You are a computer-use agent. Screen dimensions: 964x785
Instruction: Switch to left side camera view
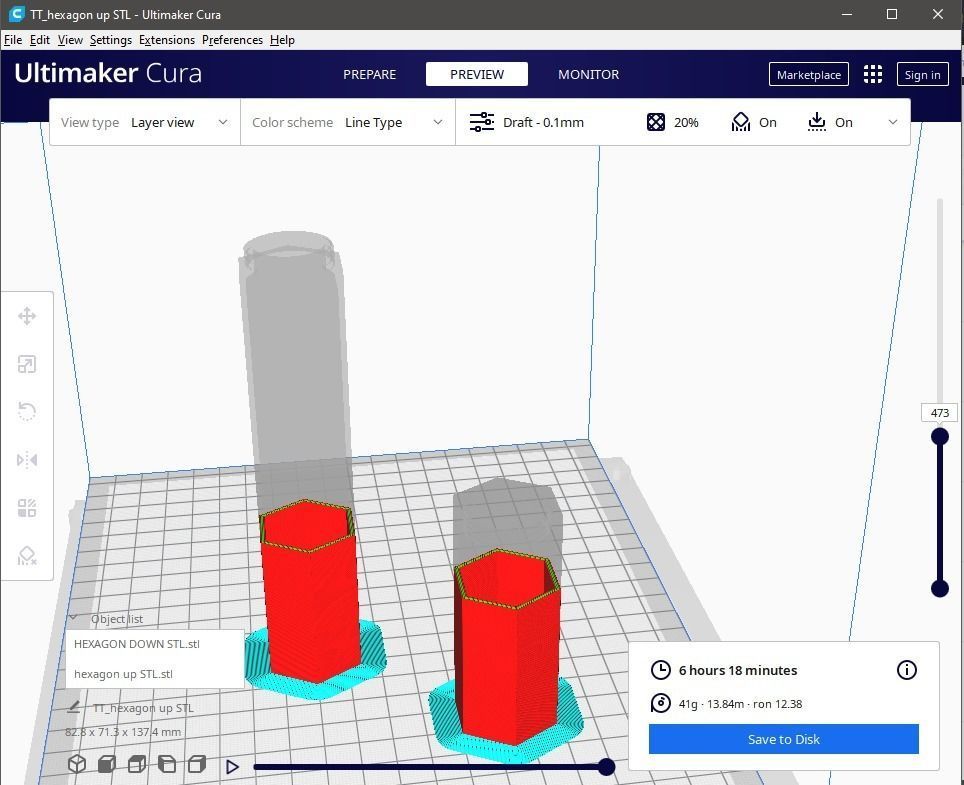click(x=167, y=764)
